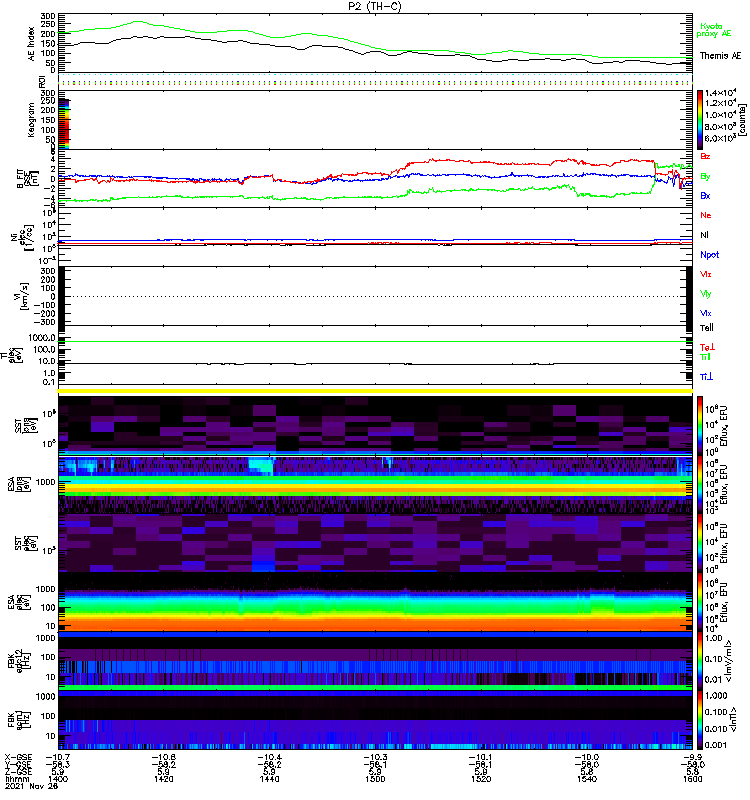Click the ESA ions eV axis label
This screenshot has height=800, width=750.
pyautogui.click(x=17, y=484)
